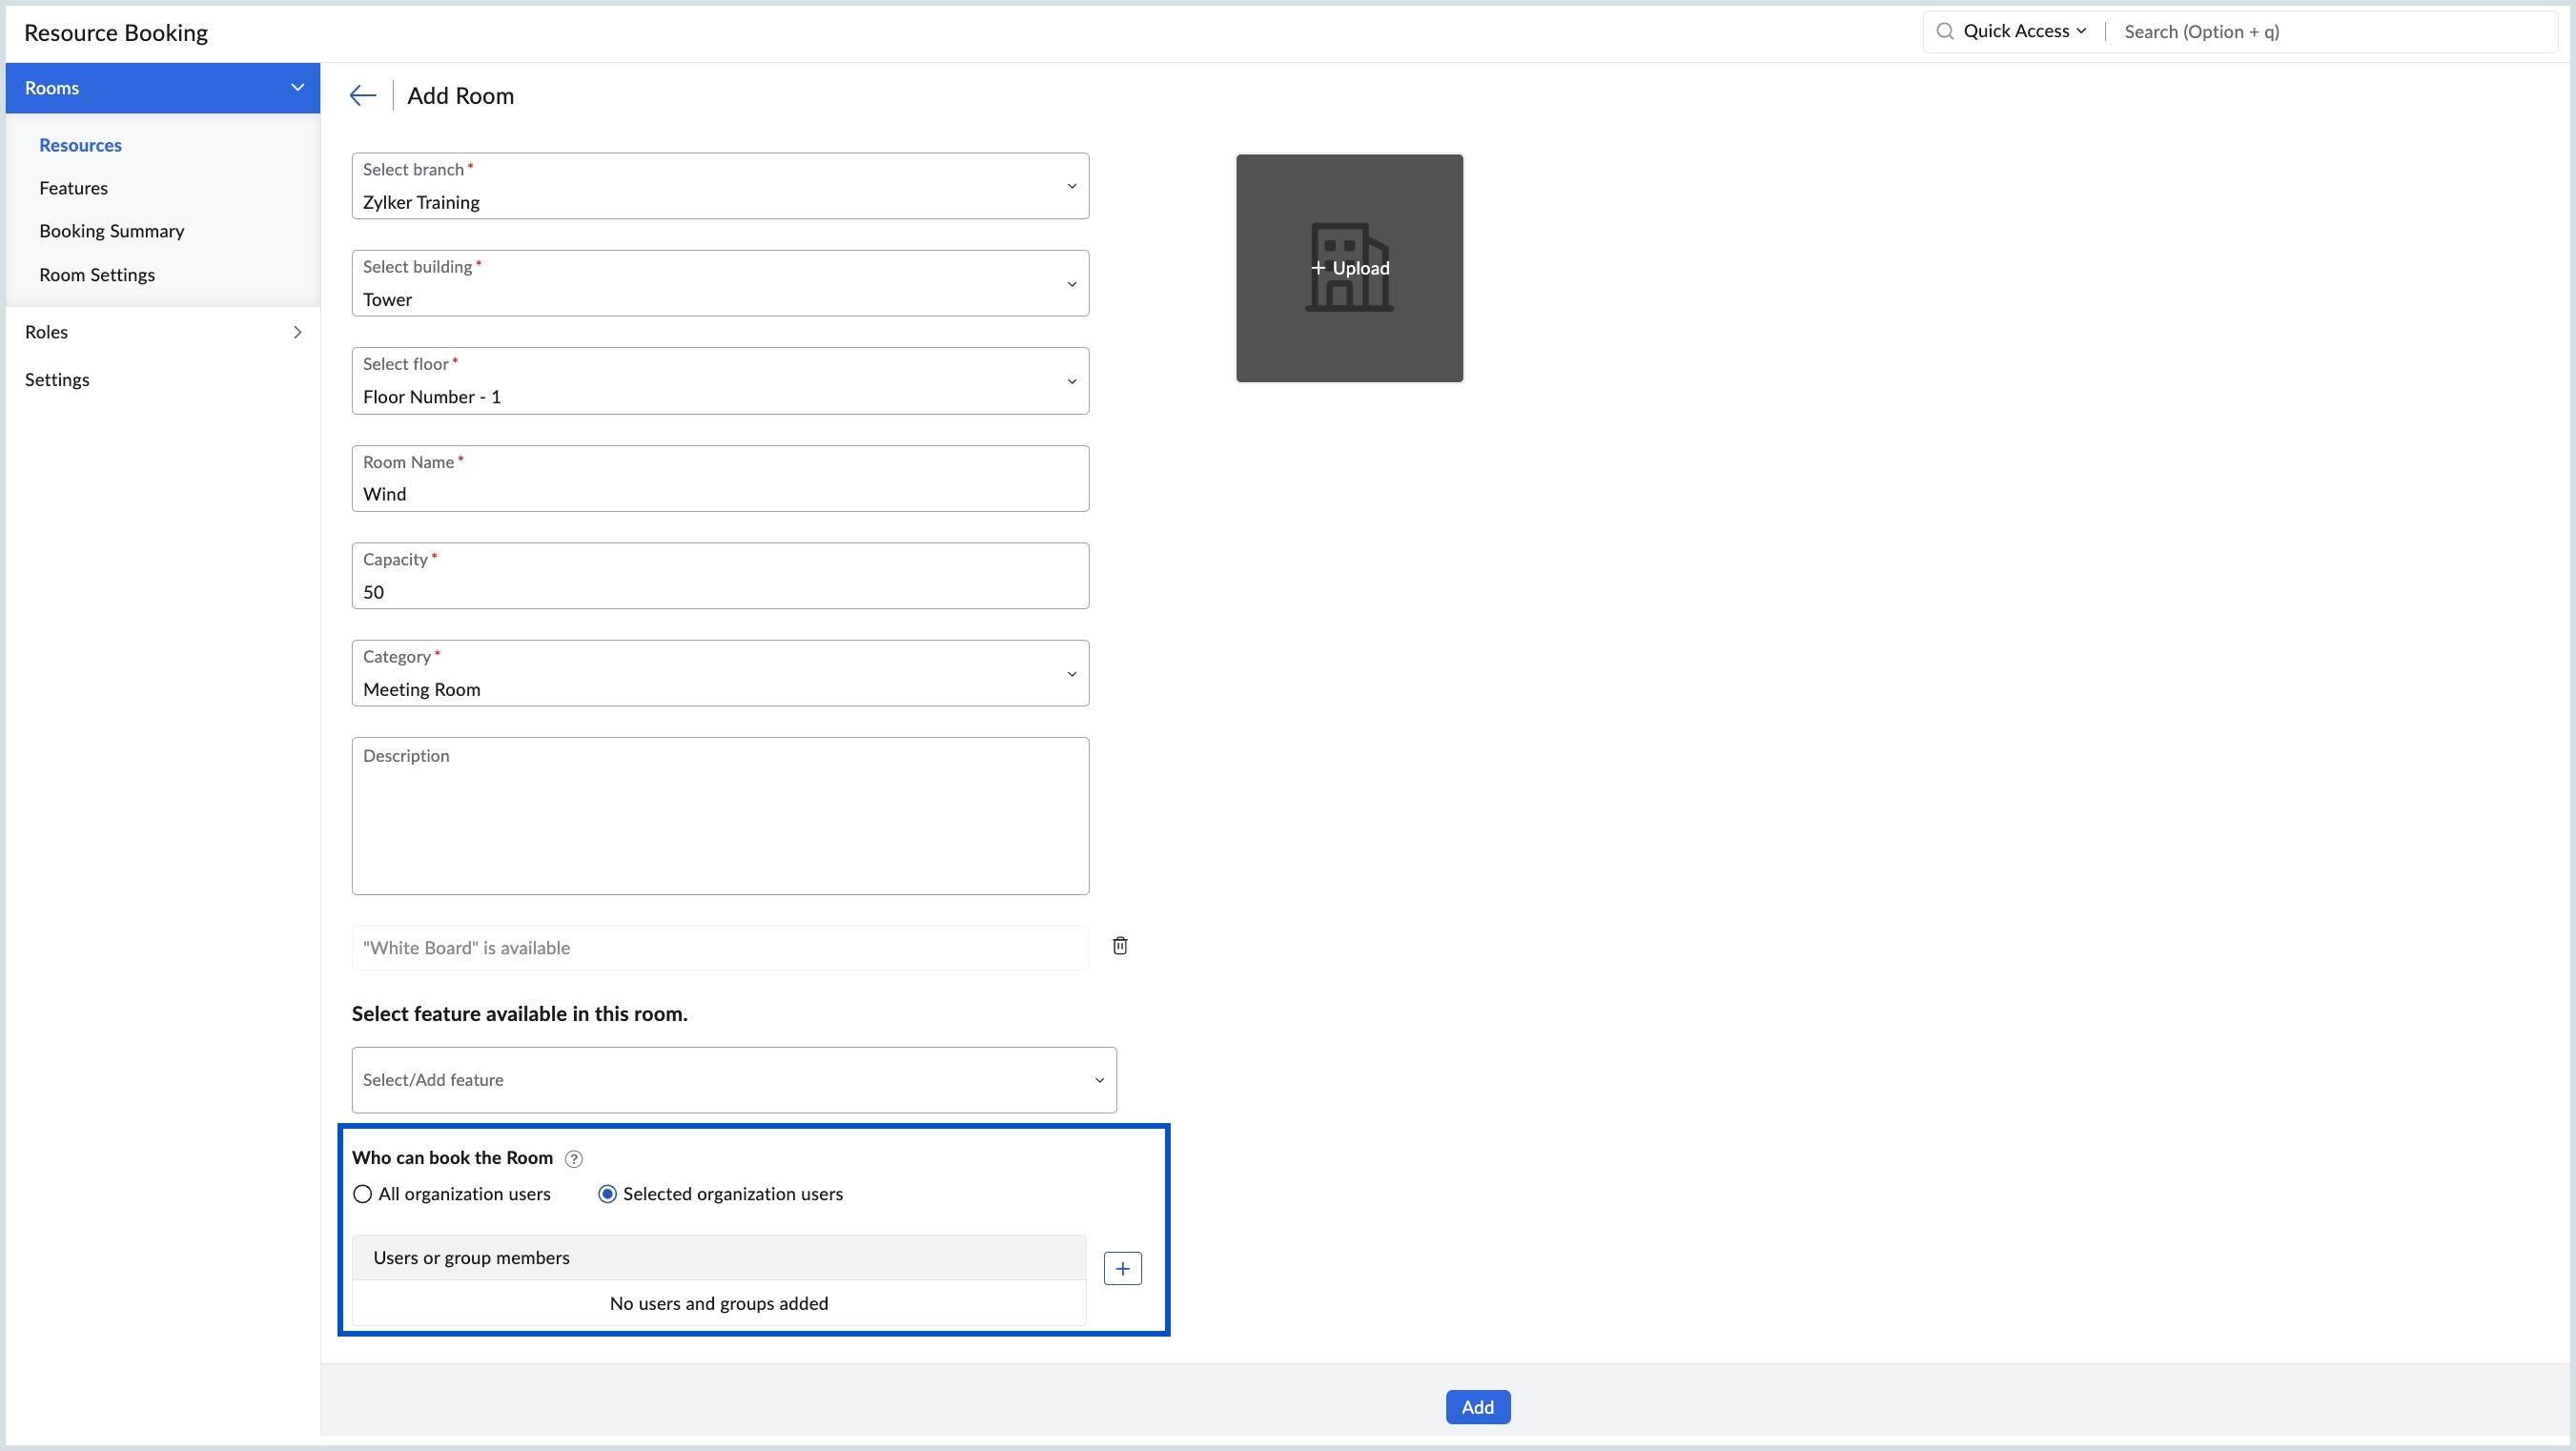This screenshot has width=2576, height=1451.
Task: Select Selected organization users radio option
Action: pos(607,1194)
